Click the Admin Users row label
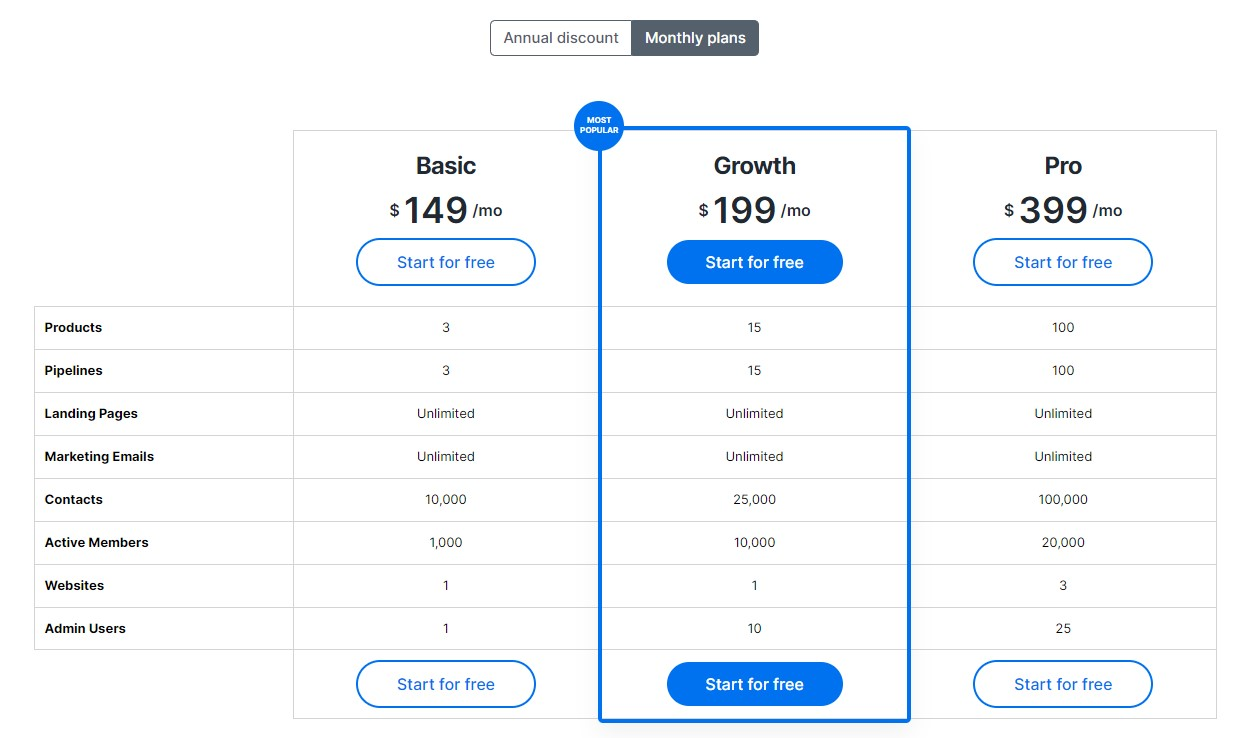Viewport: 1249px width, 738px height. point(85,629)
